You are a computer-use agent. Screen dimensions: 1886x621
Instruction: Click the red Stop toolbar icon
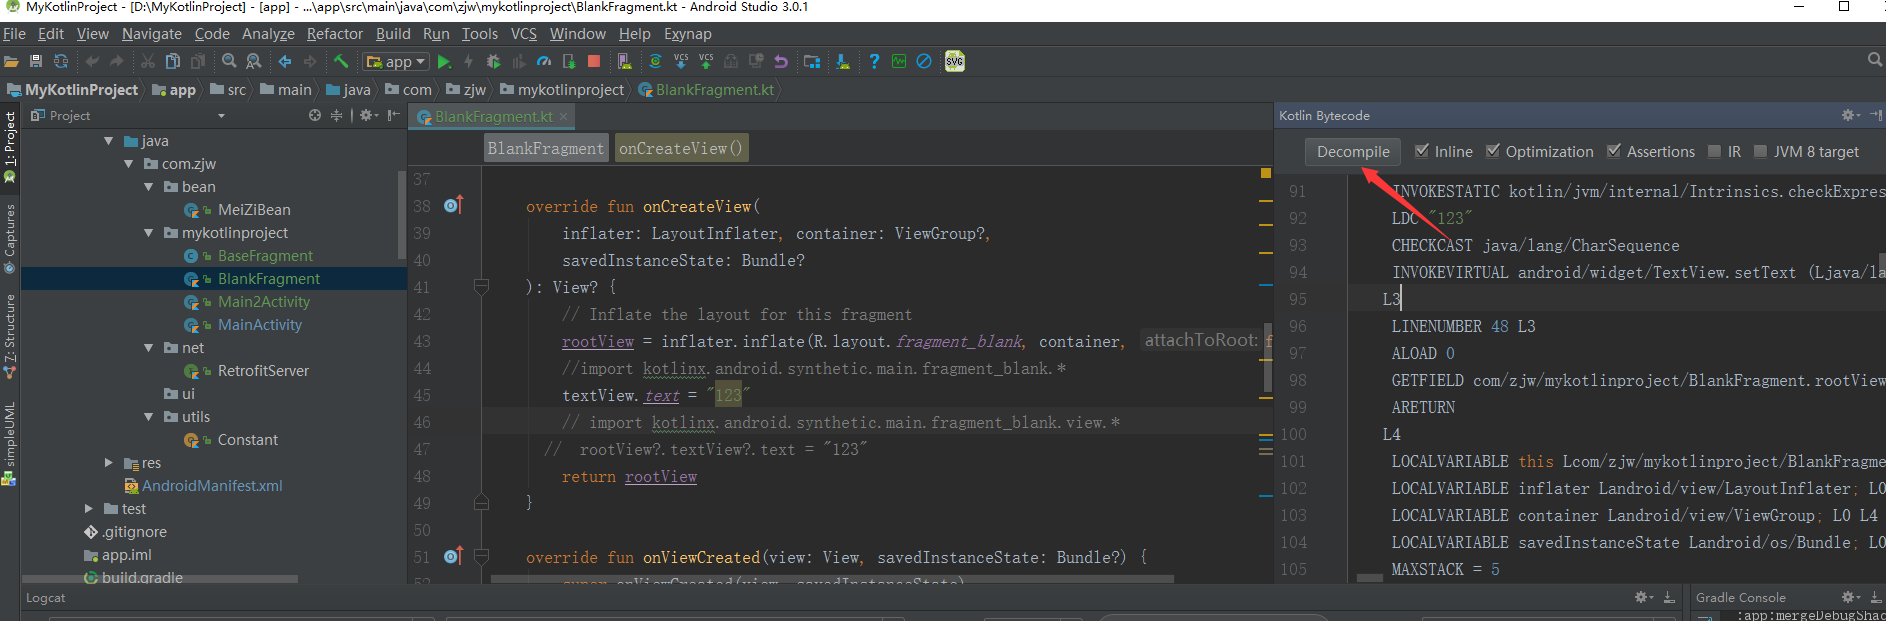click(593, 61)
